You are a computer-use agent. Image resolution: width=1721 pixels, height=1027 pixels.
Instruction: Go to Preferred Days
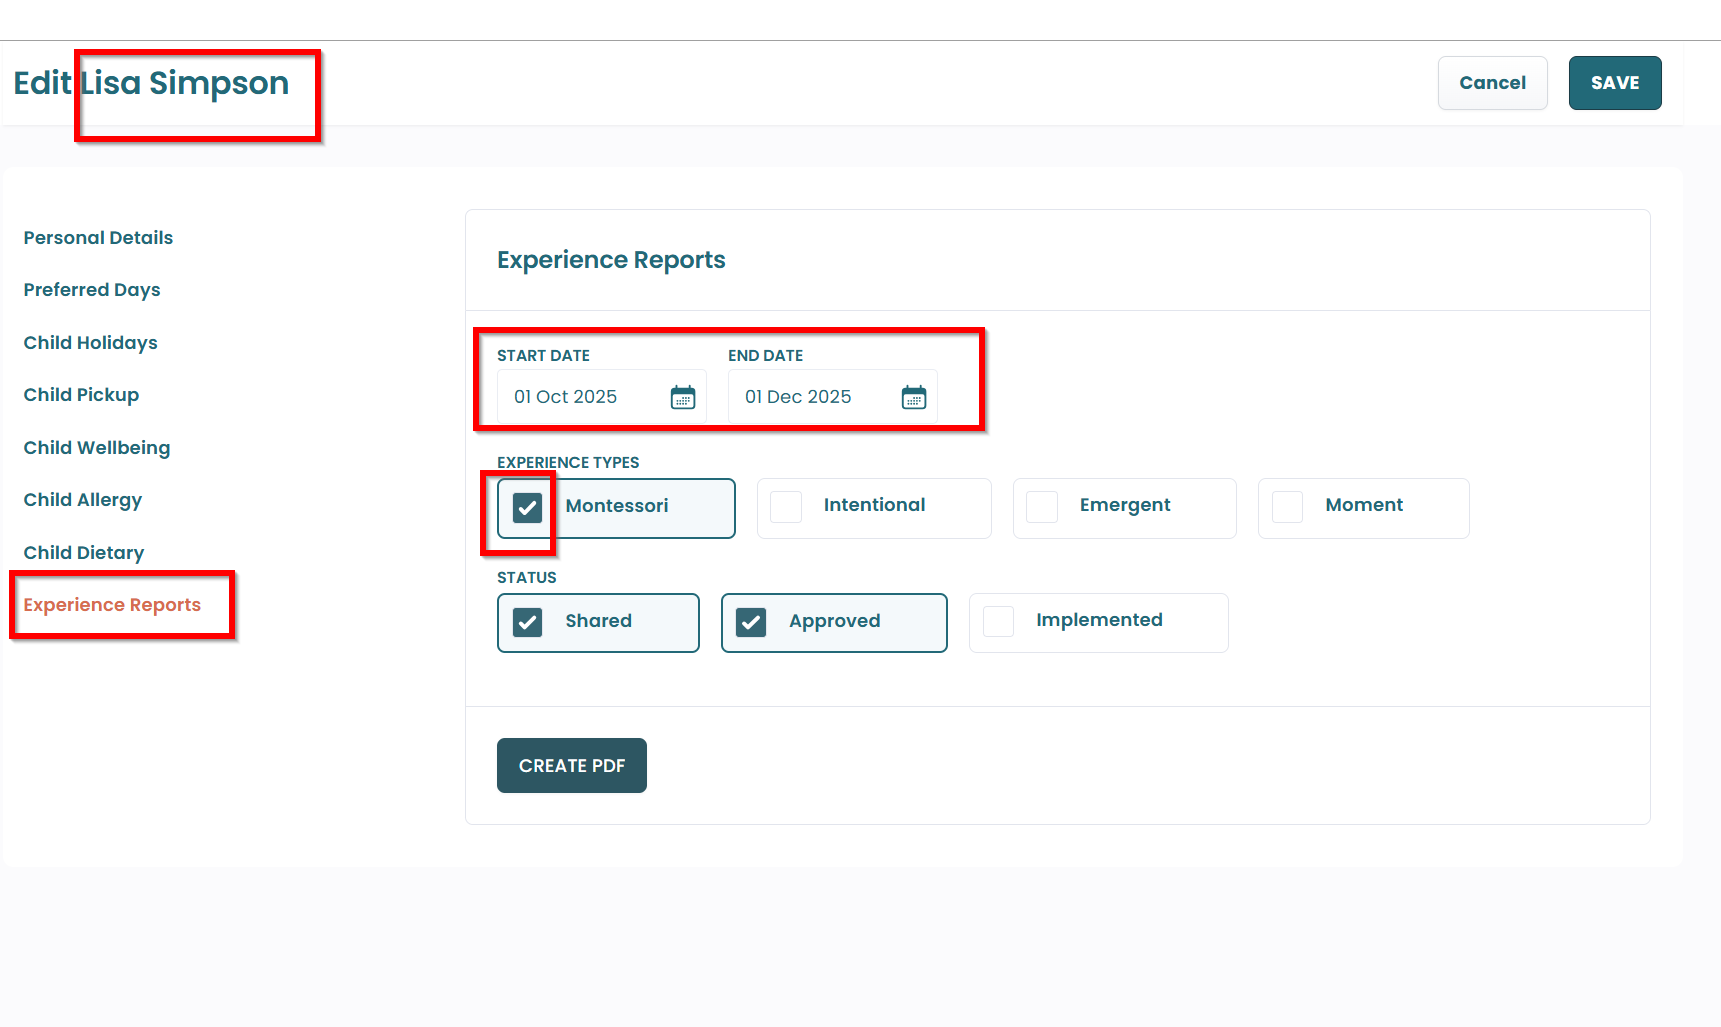[92, 290]
